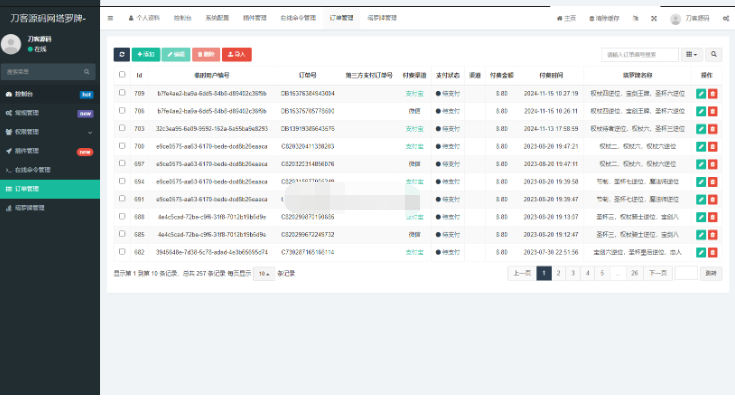The height and width of the screenshot is (404, 735).
Task: Click the delete icon for row 685
Action: click(712, 235)
